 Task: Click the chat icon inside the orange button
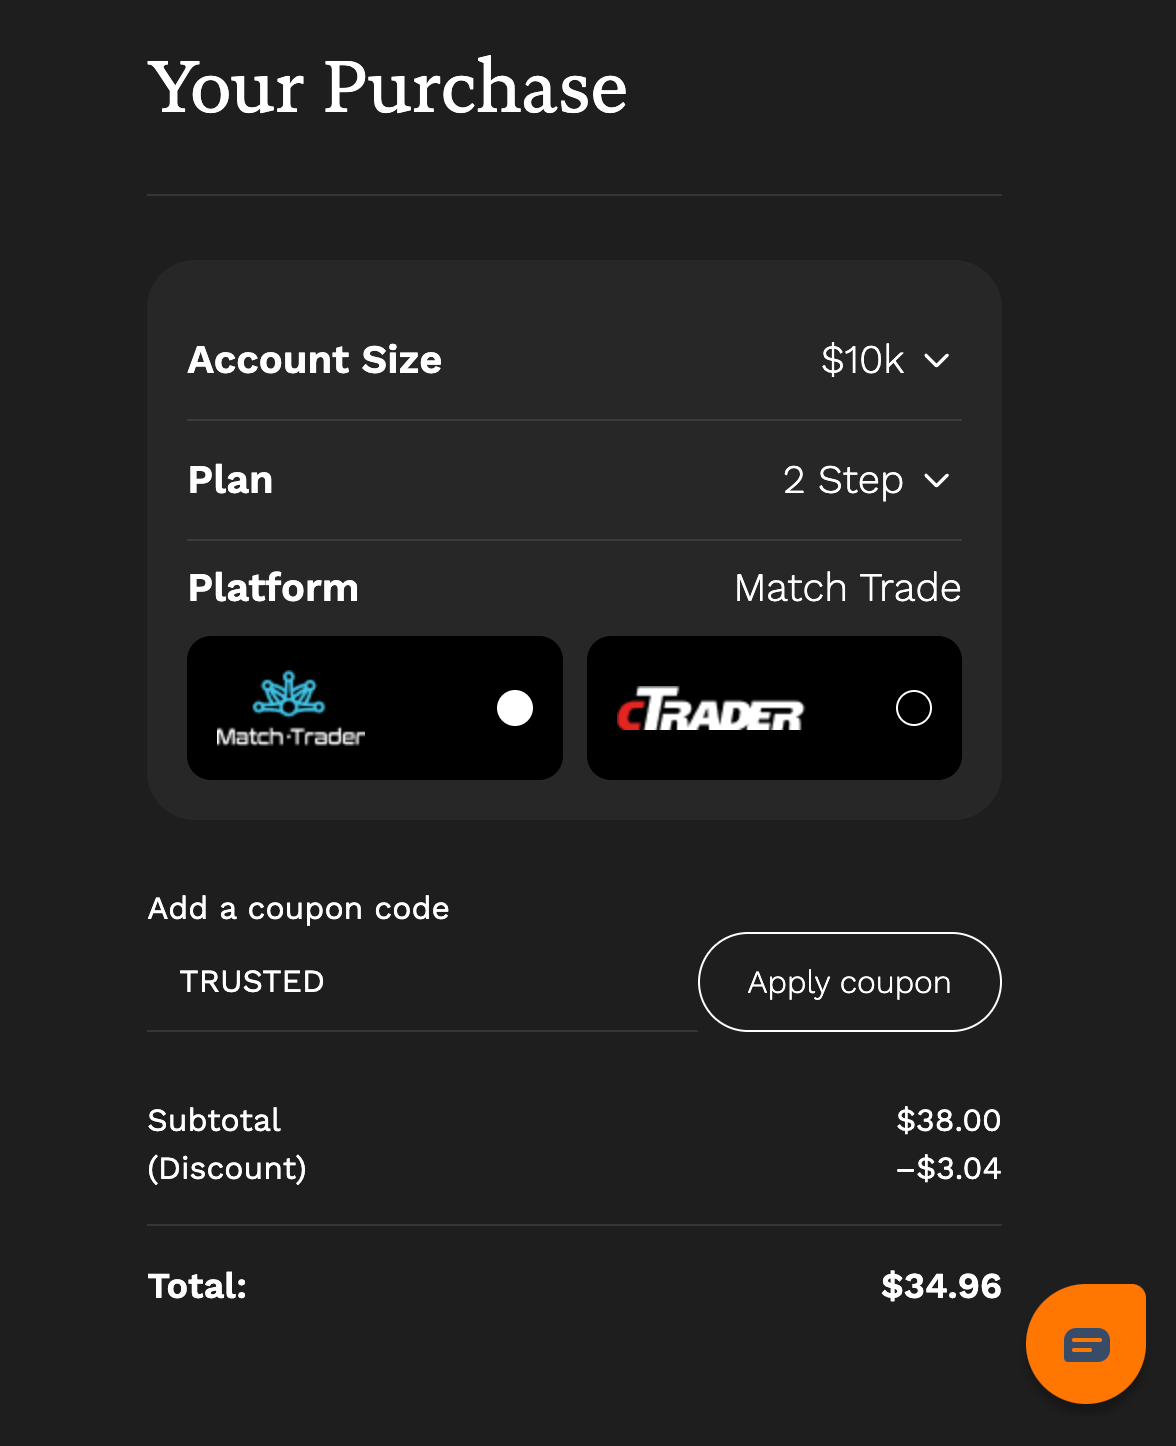[1086, 1343]
